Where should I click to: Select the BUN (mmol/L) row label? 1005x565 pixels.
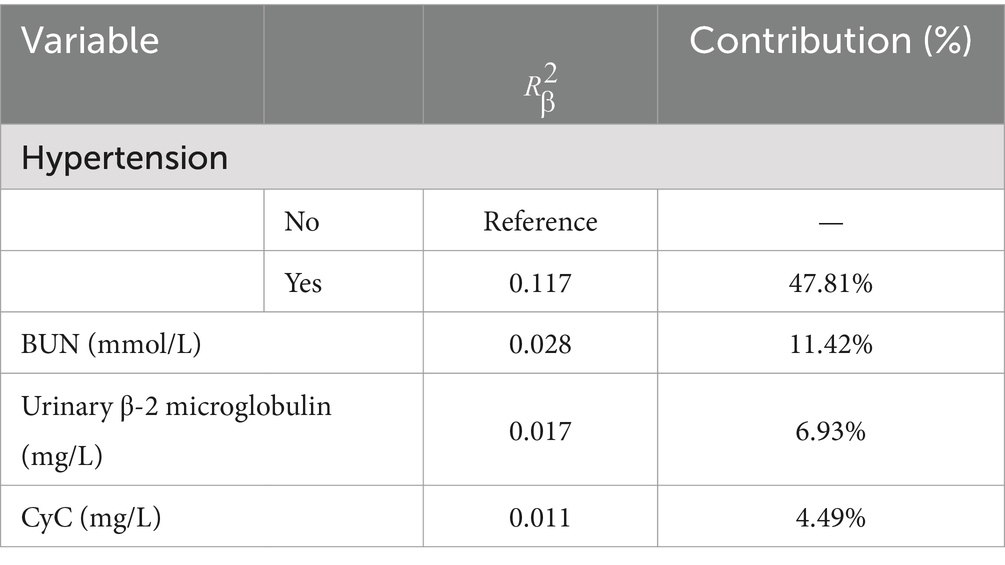[111, 344]
